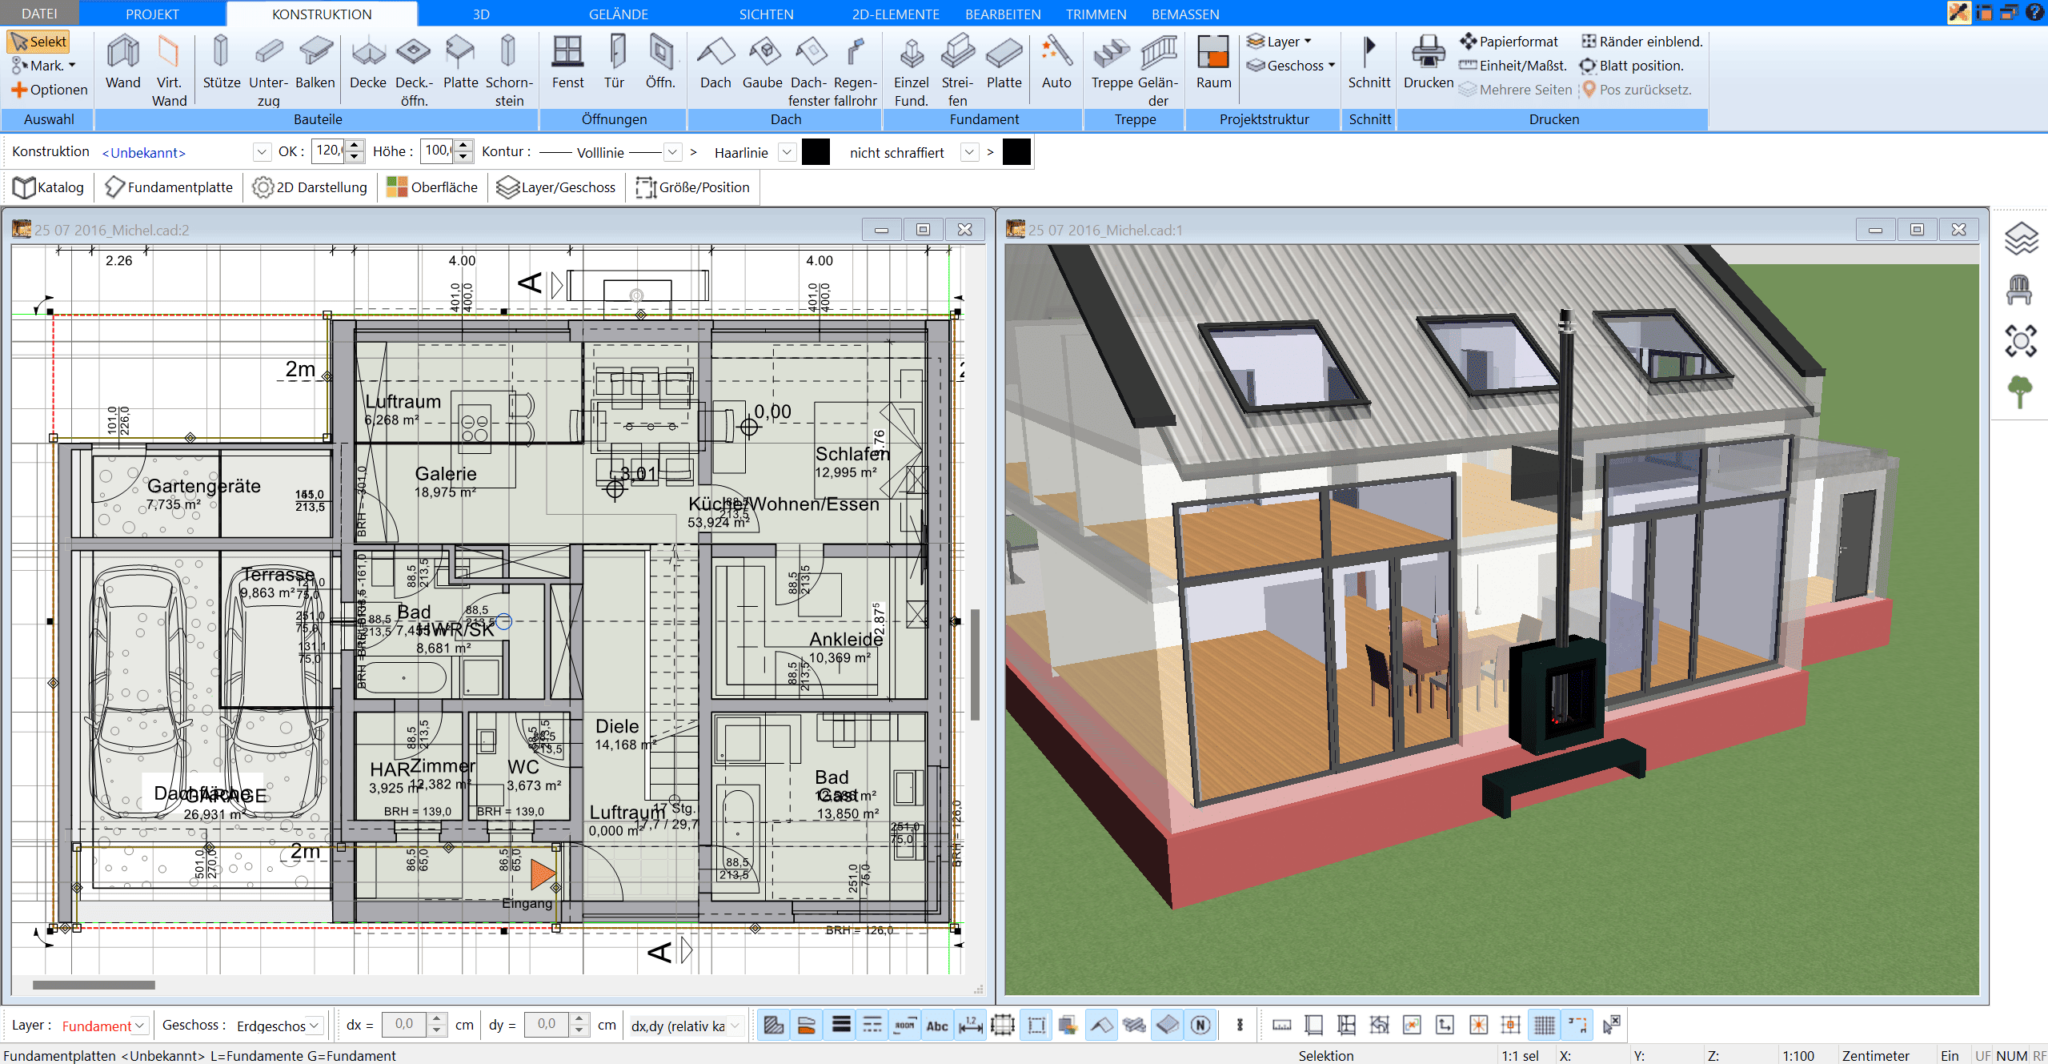Open the Geschoss Erdgeschoss dropdown
This screenshot has width=2048, height=1064.
[315, 1025]
